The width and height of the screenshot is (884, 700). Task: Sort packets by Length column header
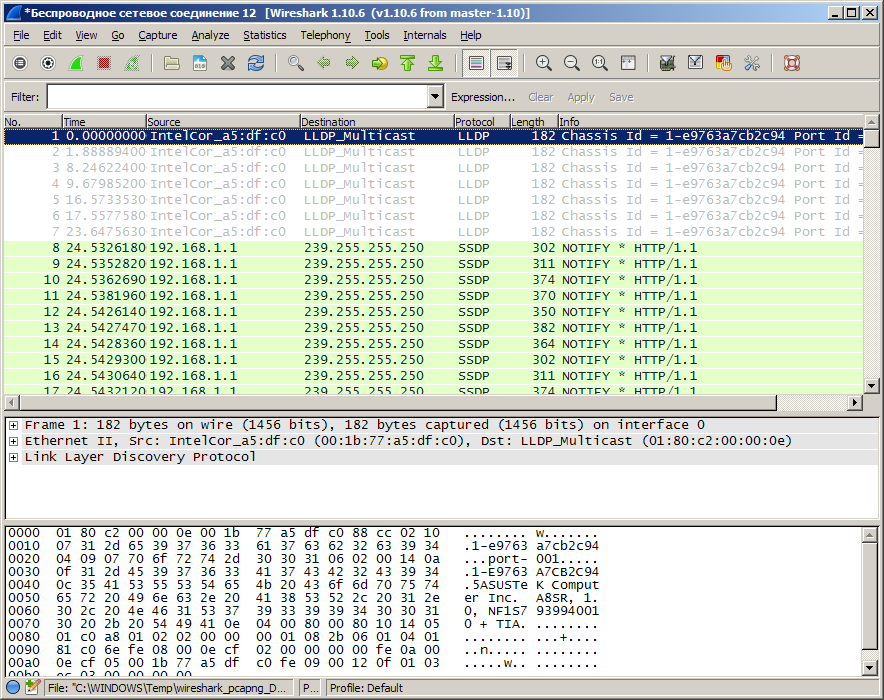pyautogui.click(x=533, y=122)
